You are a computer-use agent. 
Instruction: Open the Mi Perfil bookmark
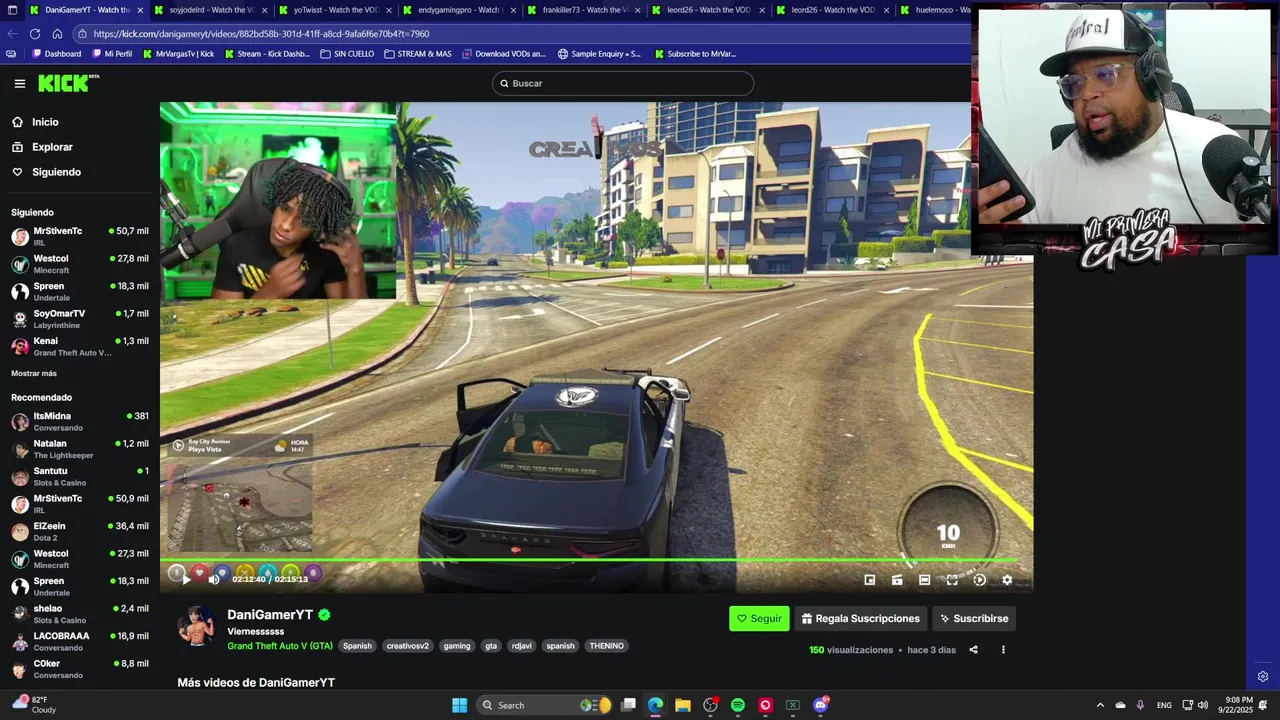113,54
